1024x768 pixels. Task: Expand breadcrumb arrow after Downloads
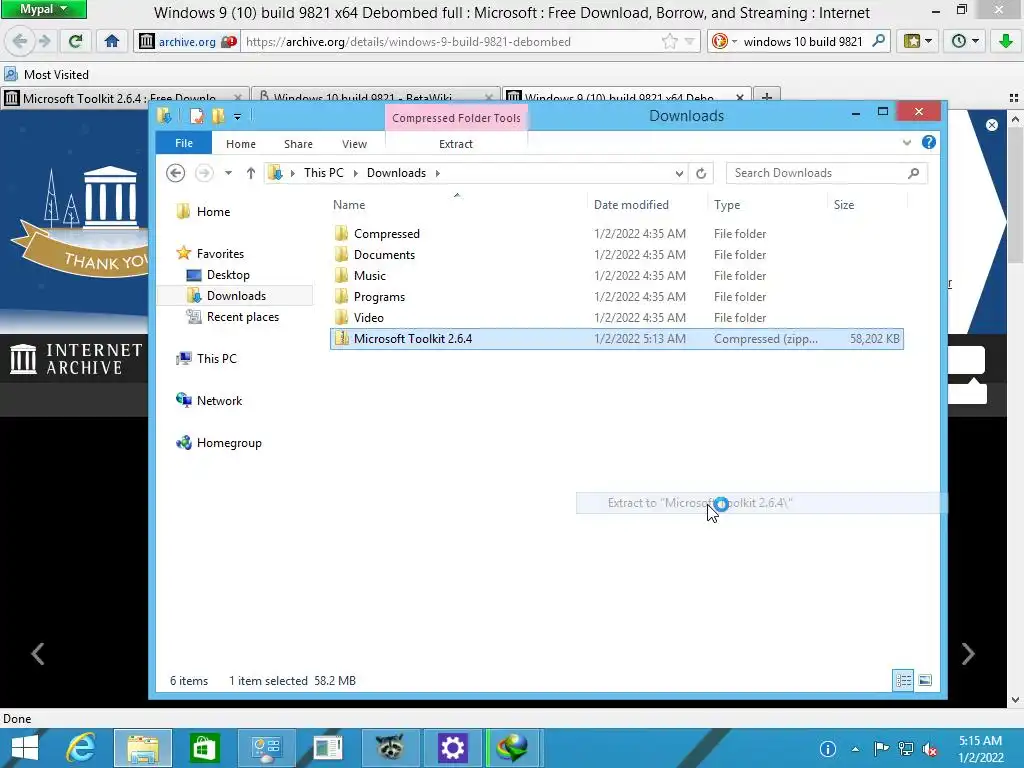(438, 173)
